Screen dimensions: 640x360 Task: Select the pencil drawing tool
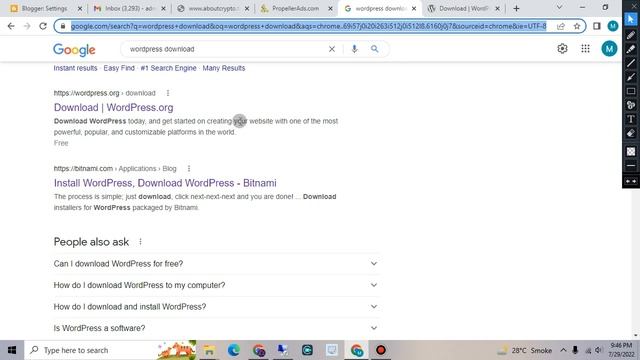pyautogui.click(x=631, y=35)
